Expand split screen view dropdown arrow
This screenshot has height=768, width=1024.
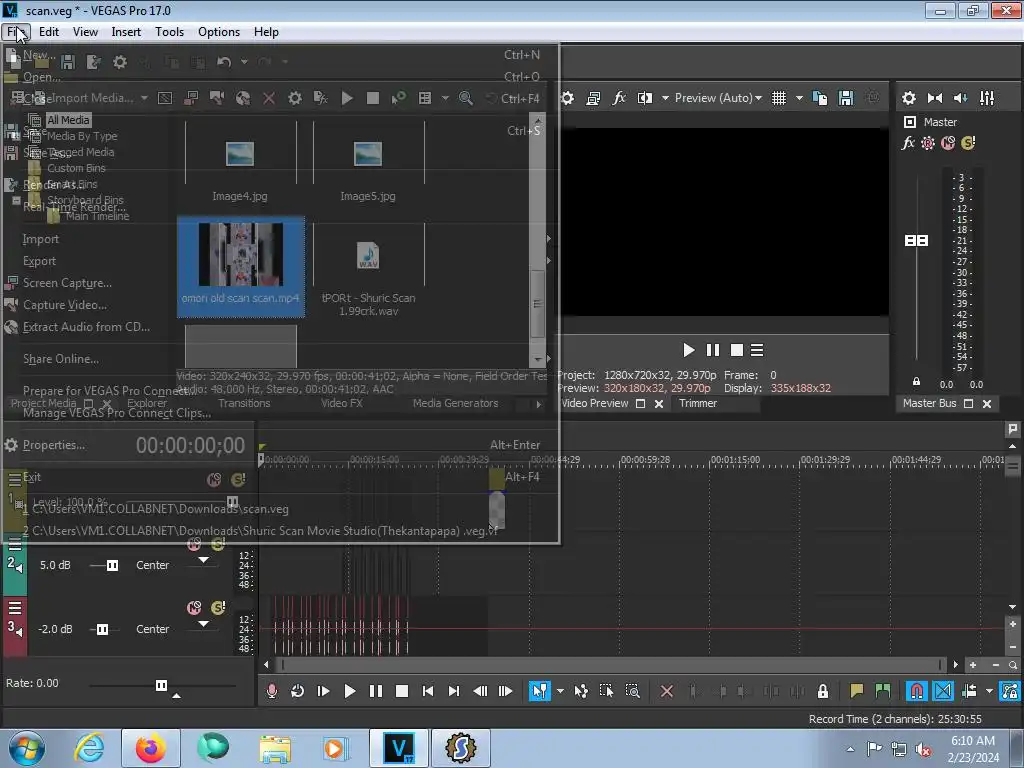tap(665, 98)
